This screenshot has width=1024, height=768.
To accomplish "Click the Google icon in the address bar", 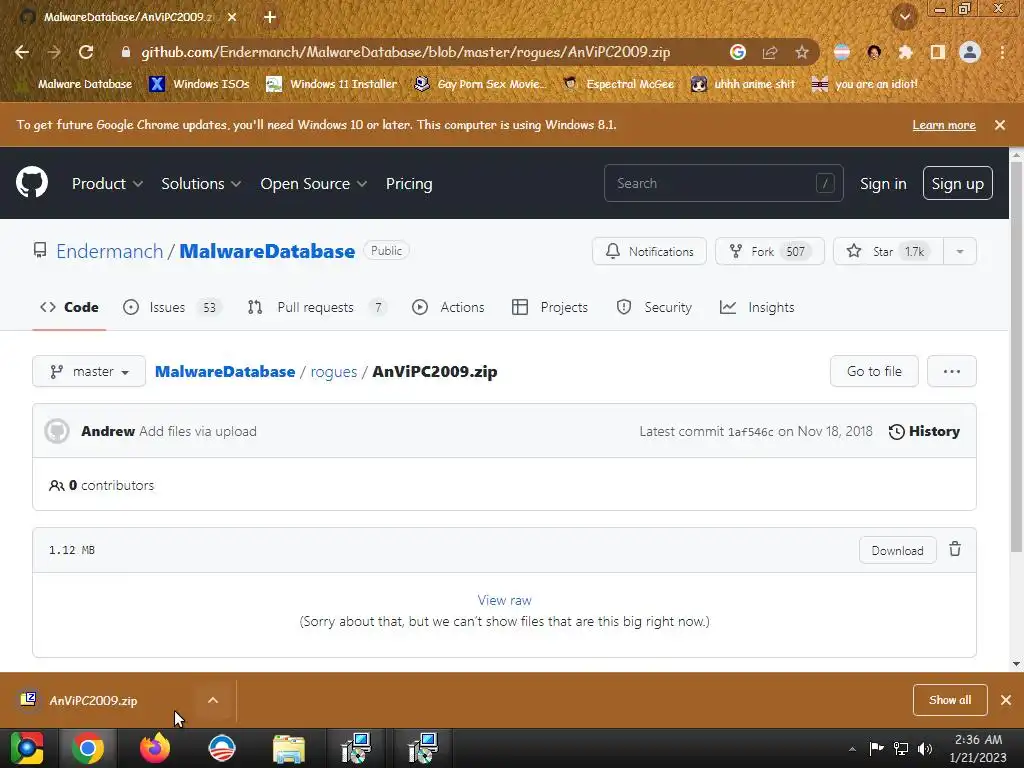I will click(x=737, y=52).
